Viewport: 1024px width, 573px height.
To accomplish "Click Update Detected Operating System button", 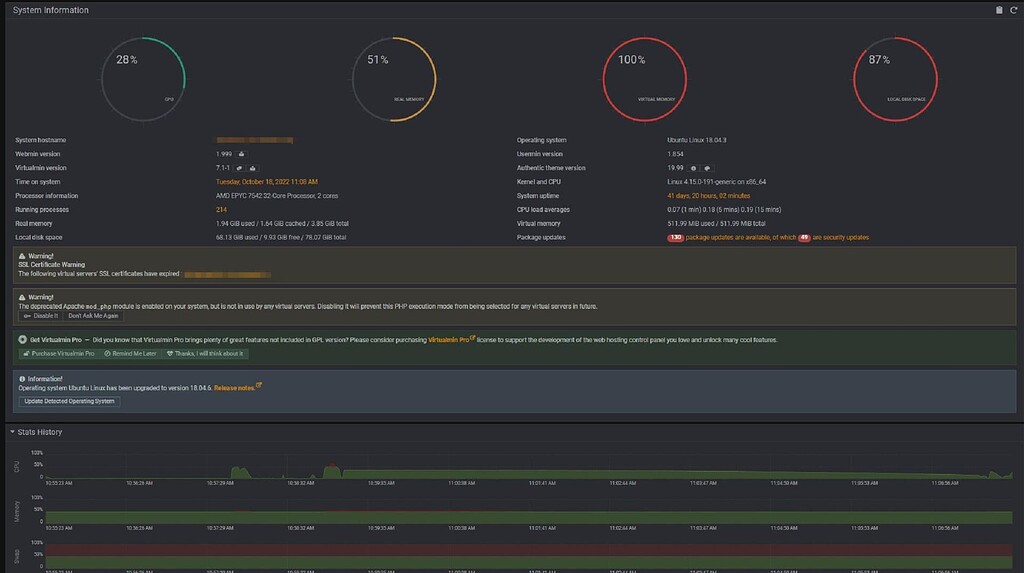I will tap(69, 401).
